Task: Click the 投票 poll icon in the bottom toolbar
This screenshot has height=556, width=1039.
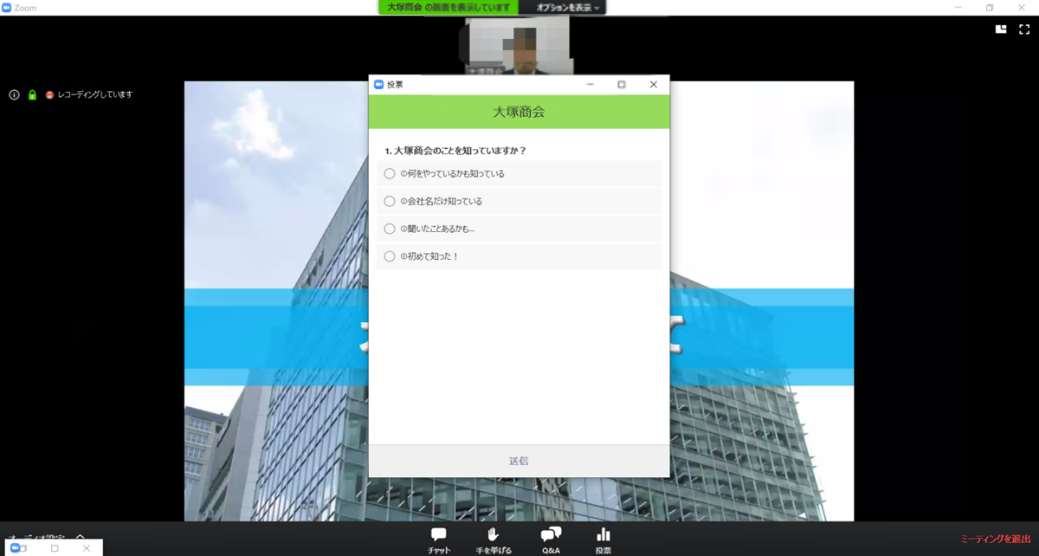Action: click(x=603, y=538)
